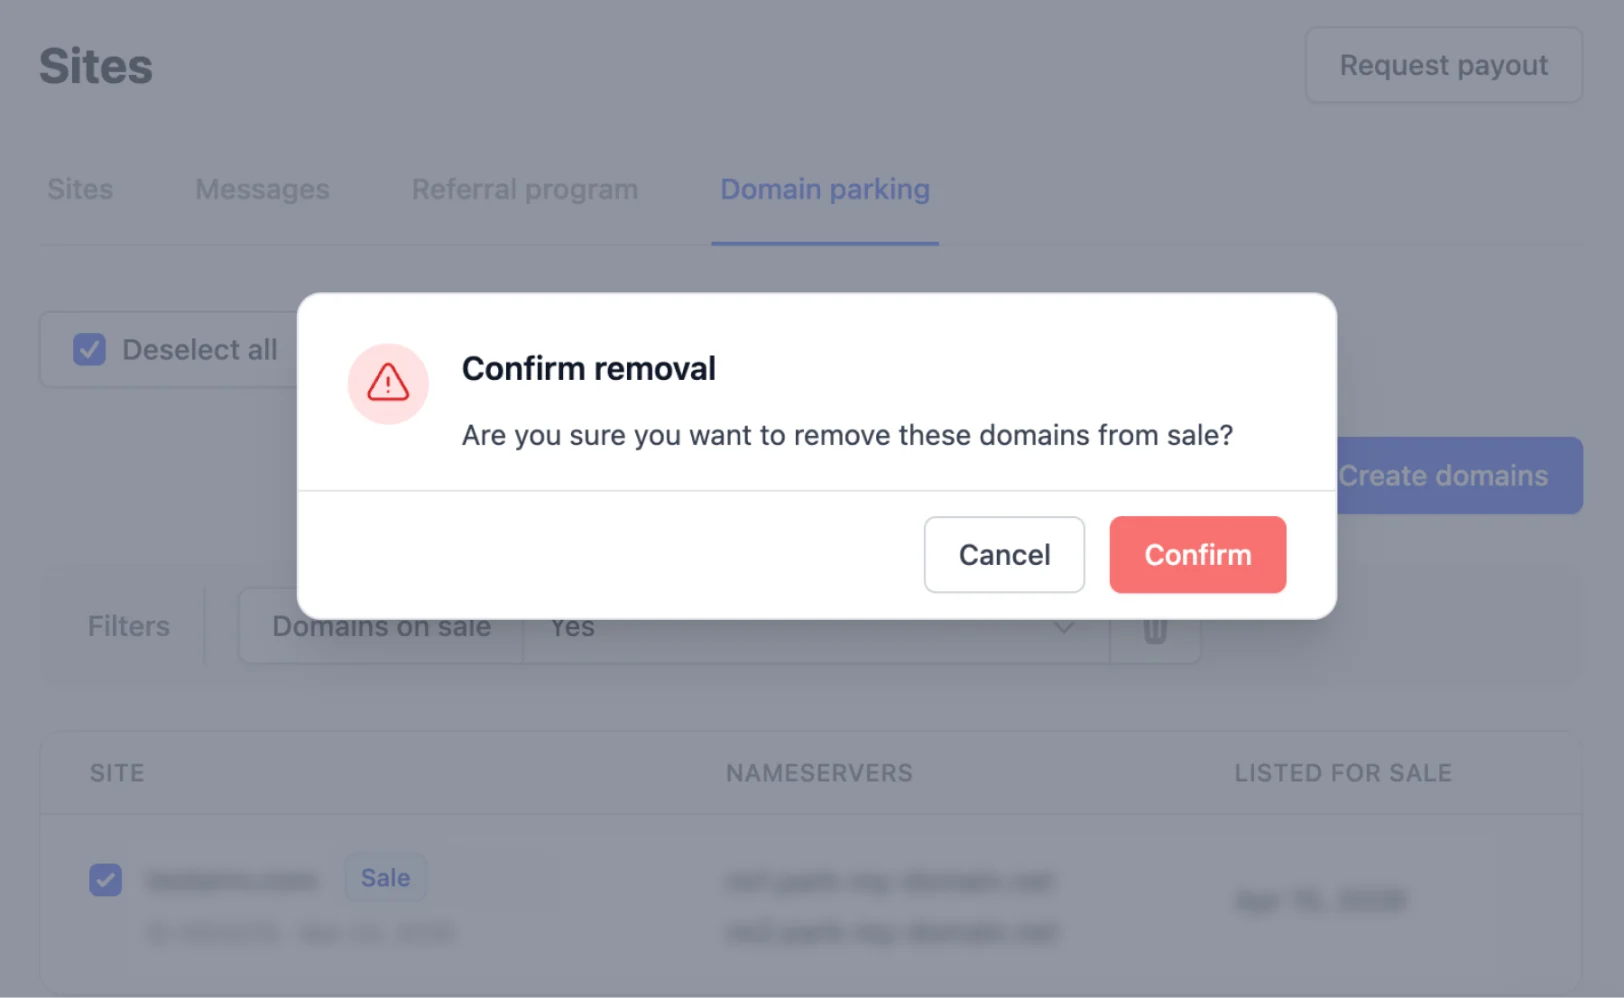Click the Filters label
Image resolution: width=1624 pixels, height=998 pixels.
pyautogui.click(x=129, y=627)
